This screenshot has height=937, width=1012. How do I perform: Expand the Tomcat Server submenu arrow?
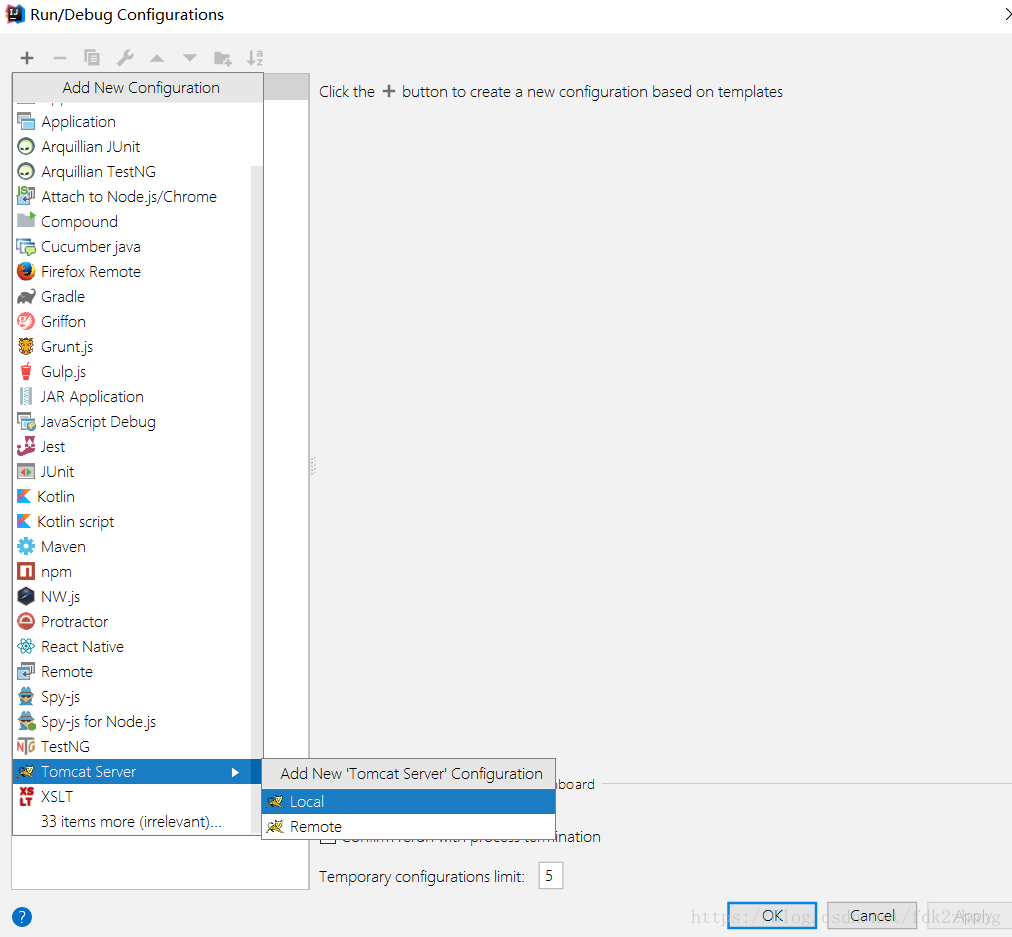tap(235, 772)
